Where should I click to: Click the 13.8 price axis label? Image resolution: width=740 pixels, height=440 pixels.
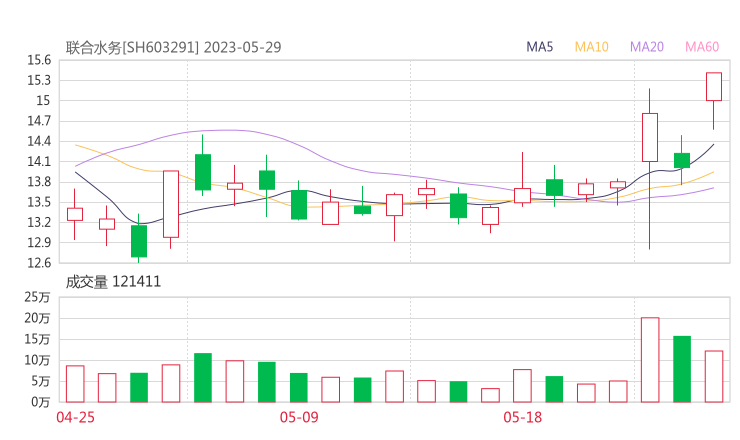pyautogui.click(x=39, y=182)
